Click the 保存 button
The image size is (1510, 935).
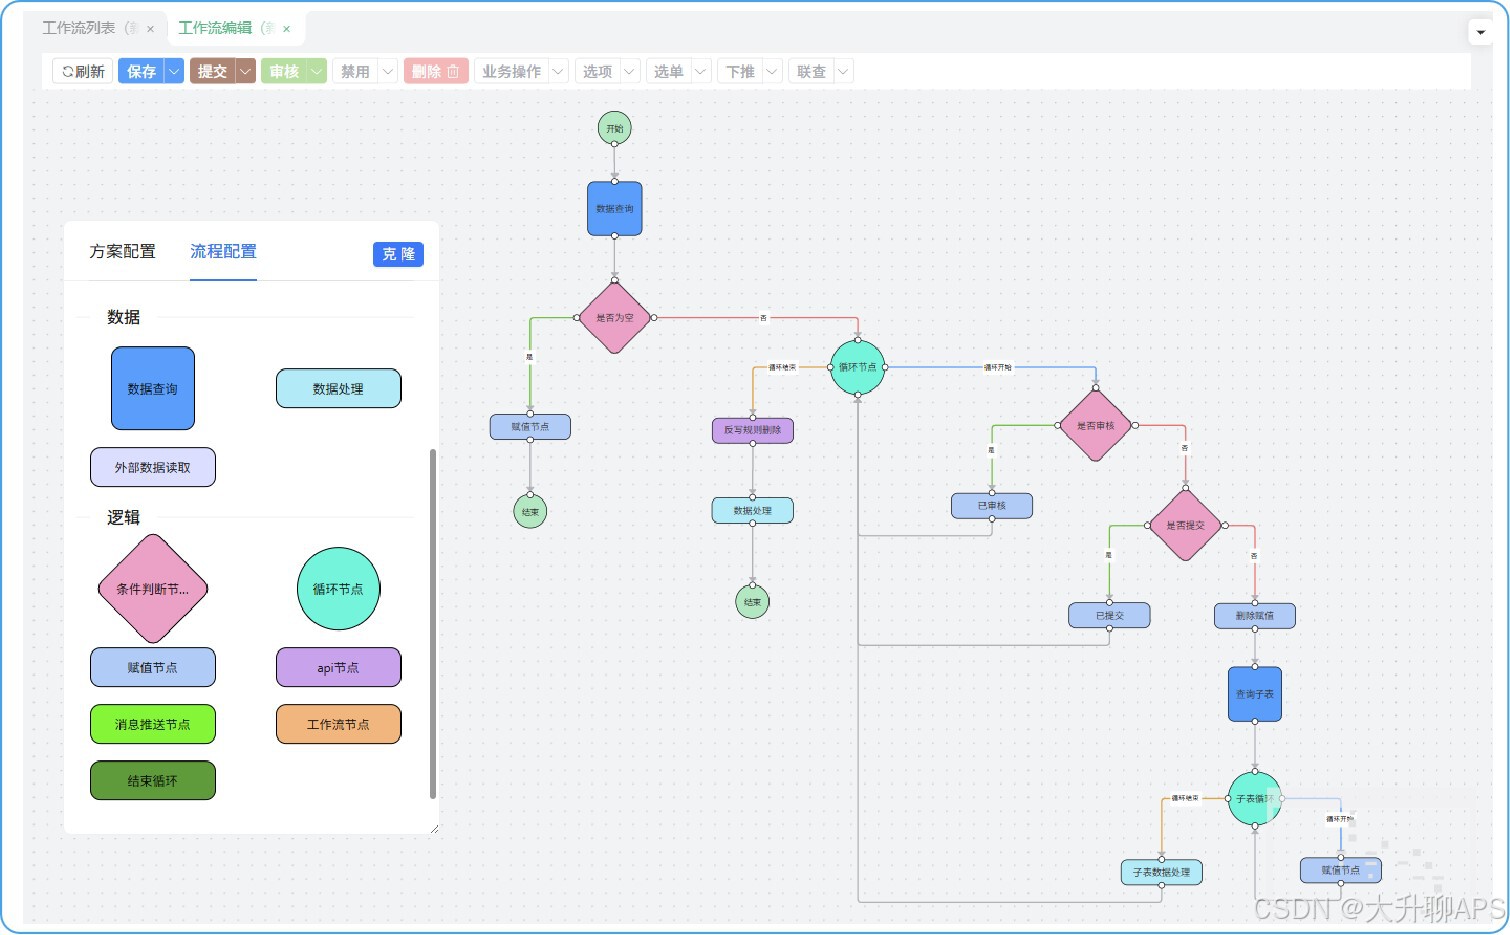click(x=141, y=71)
